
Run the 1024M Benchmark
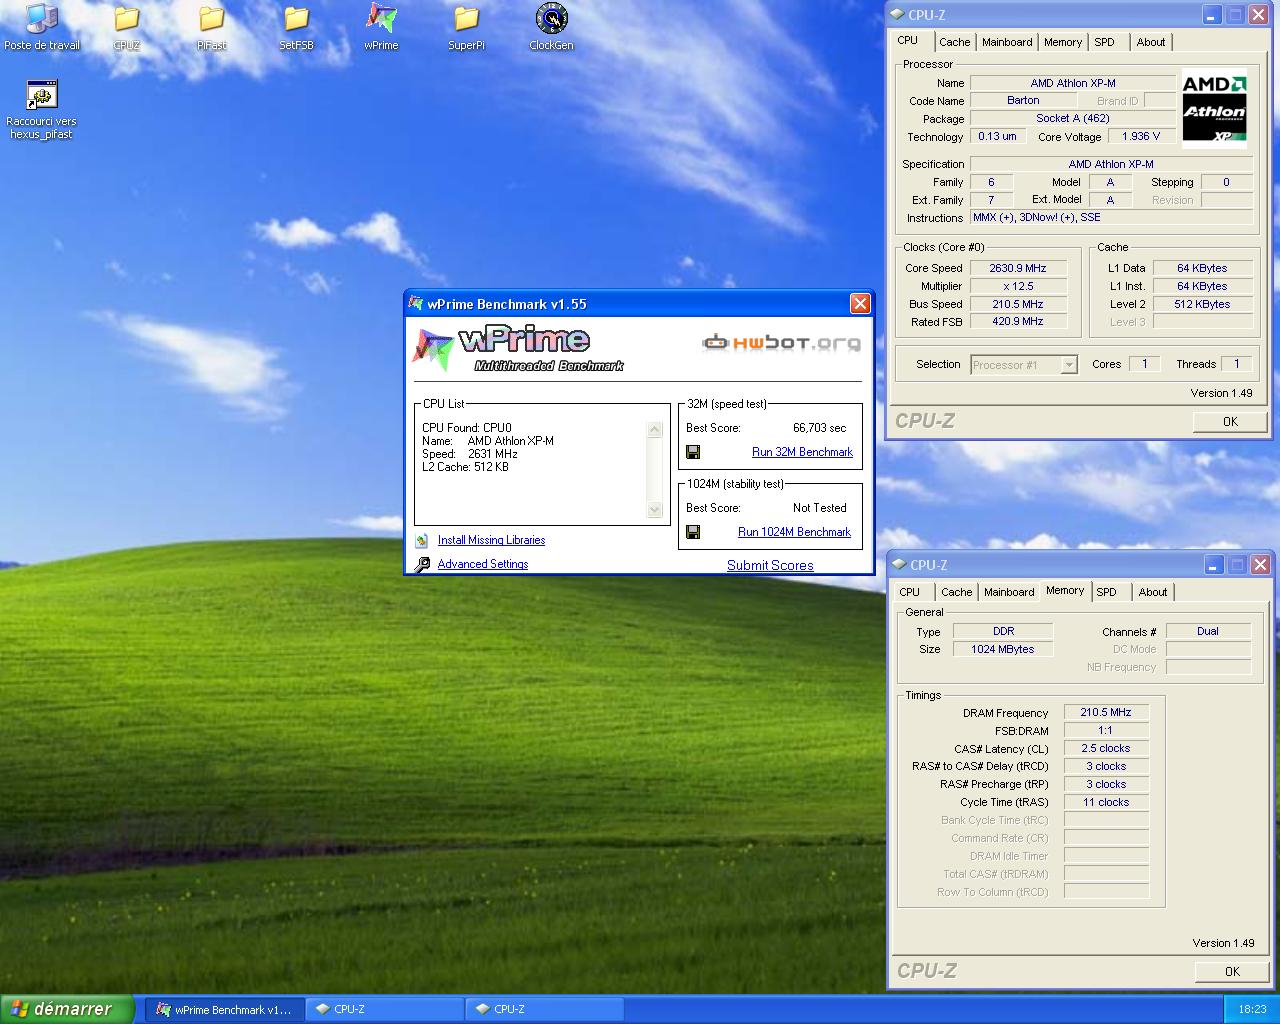tap(794, 532)
